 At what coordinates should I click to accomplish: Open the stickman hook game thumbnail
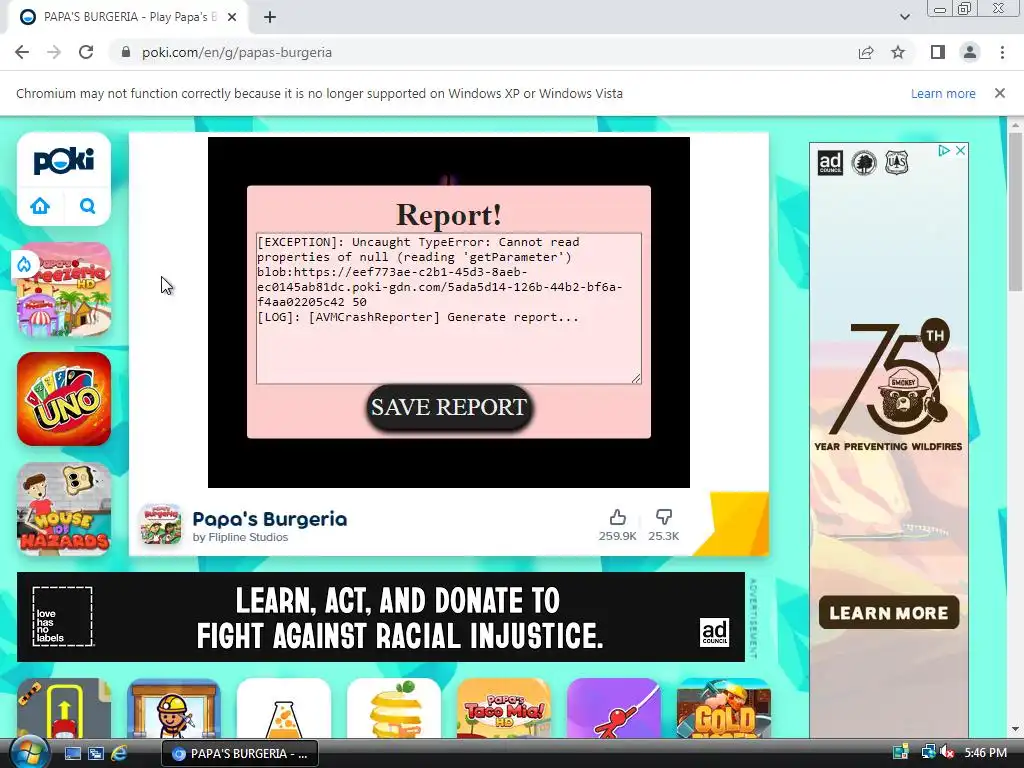(614, 709)
